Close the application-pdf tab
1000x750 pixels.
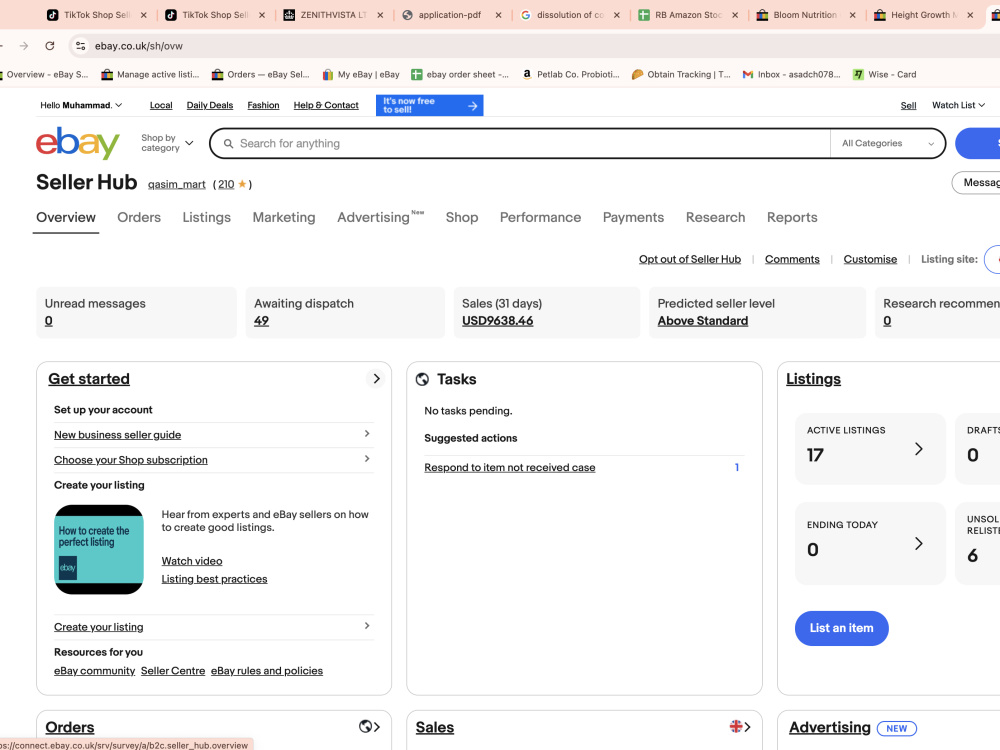(499, 15)
